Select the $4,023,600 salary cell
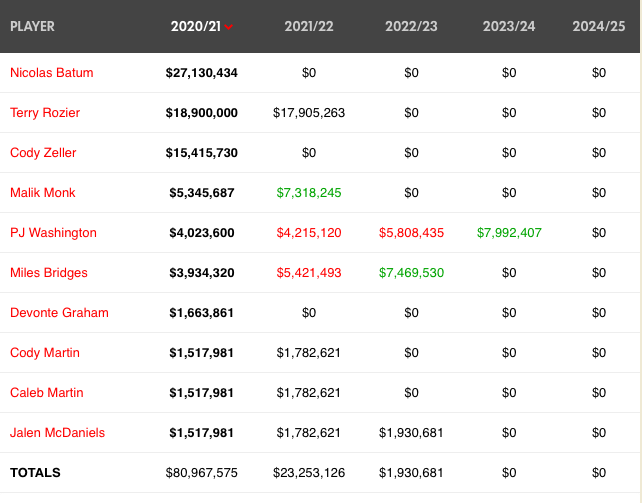Screen dimensions: 642x503 (x=201, y=233)
